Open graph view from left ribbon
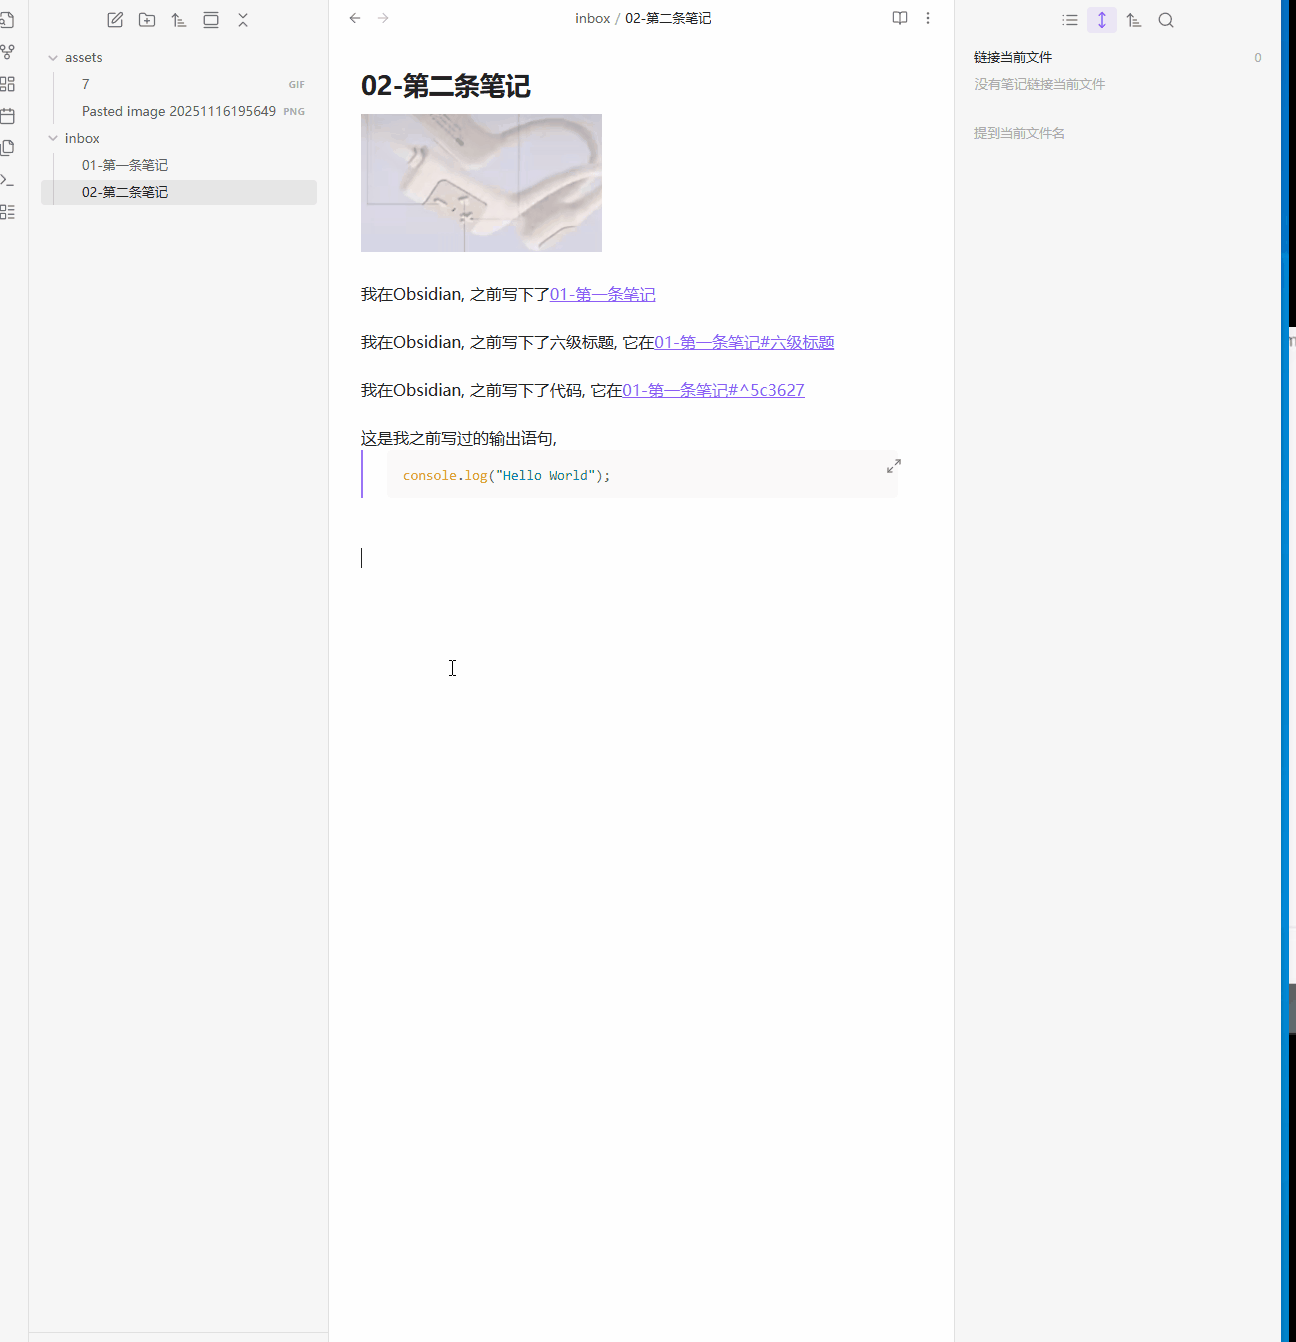The width and height of the screenshot is (1296, 1342). pos(8,51)
